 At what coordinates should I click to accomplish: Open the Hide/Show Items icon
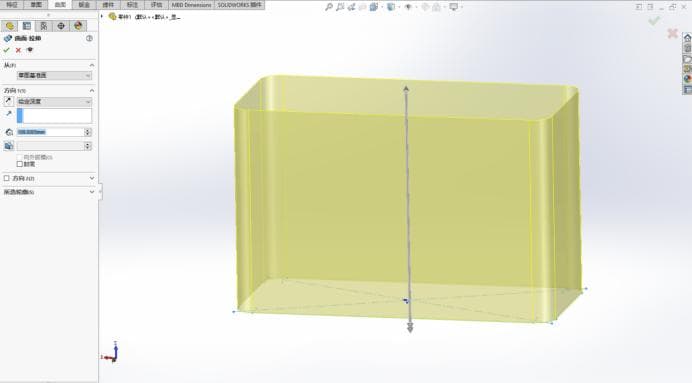408,7
